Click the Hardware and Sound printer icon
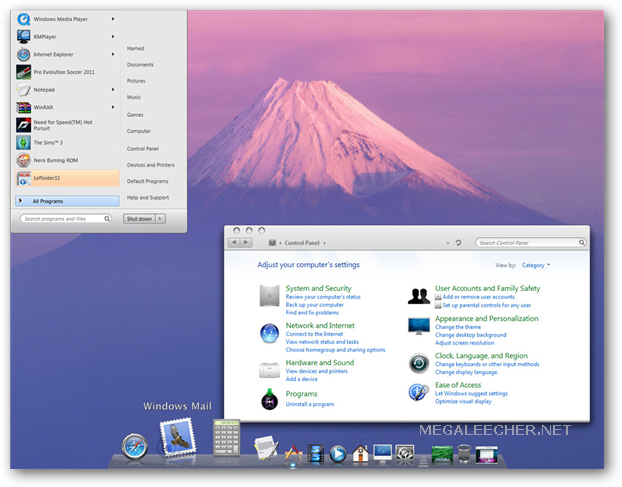Screen dimensions: 622x487 click(x=269, y=370)
